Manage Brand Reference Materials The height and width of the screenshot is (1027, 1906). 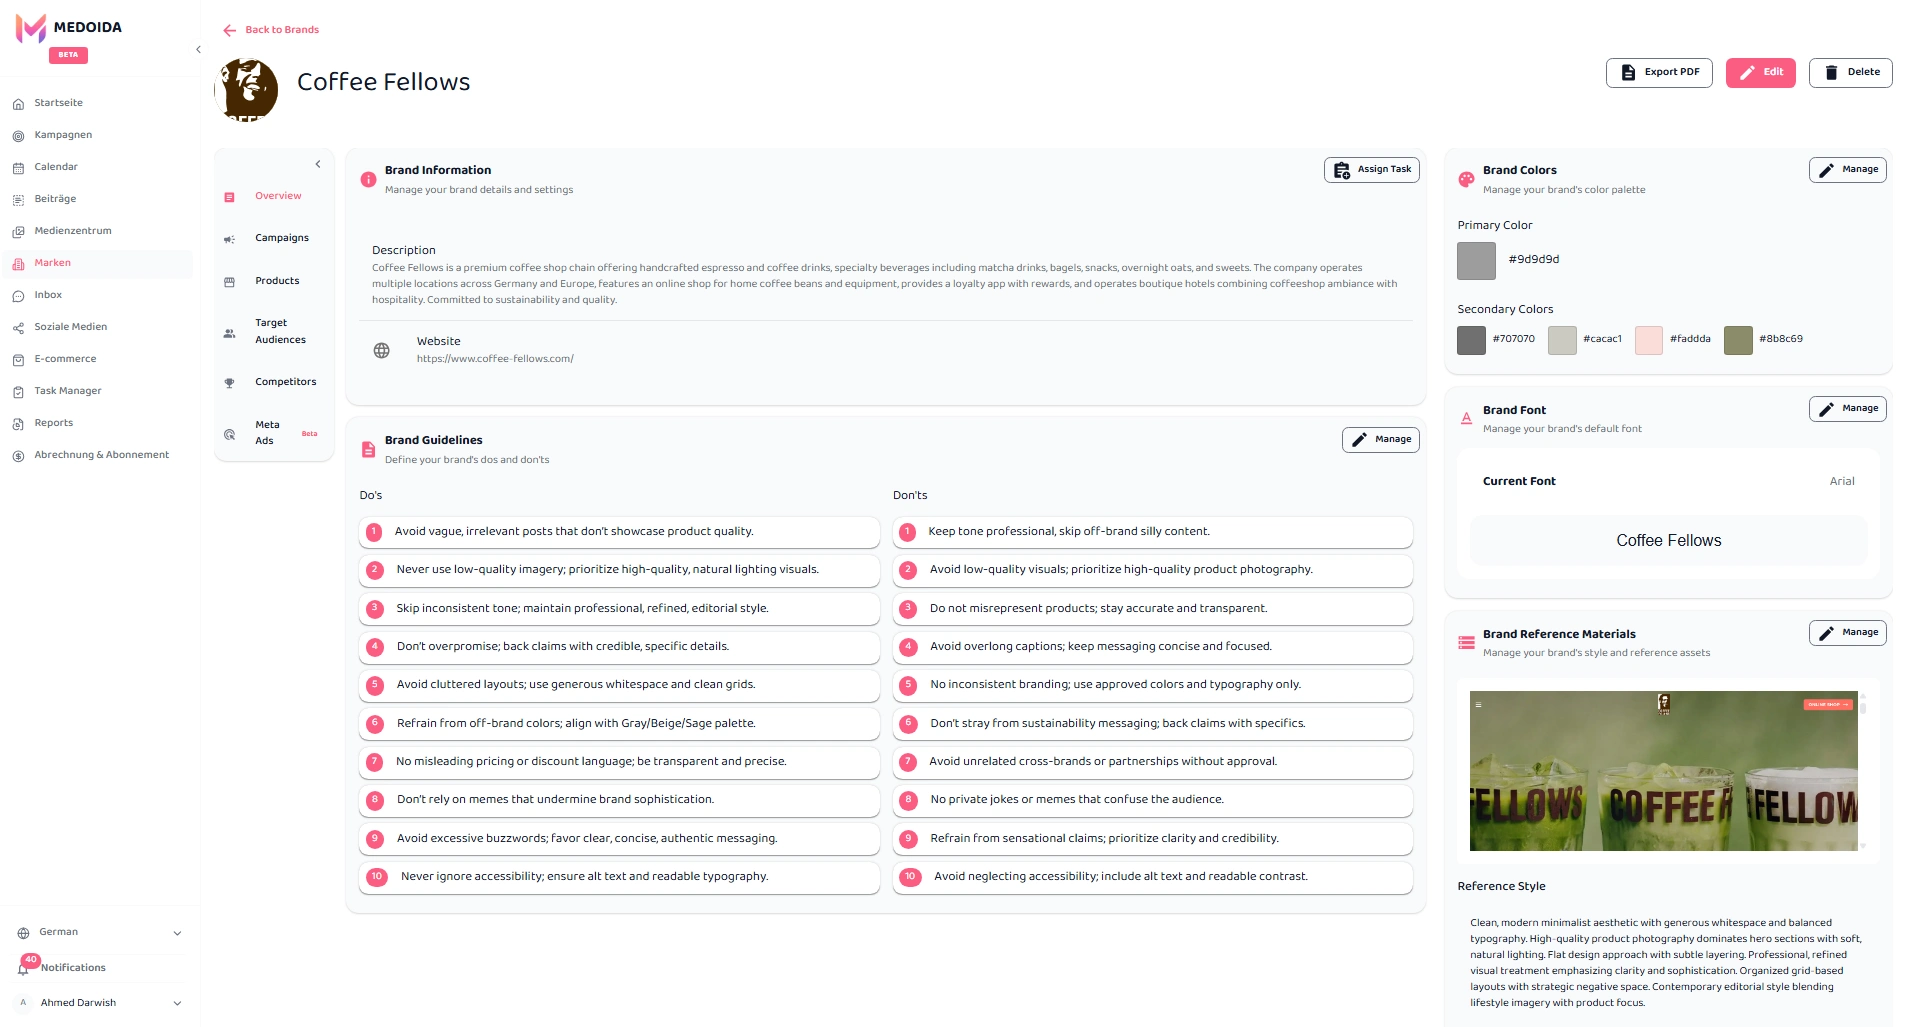tap(1848, 633)
